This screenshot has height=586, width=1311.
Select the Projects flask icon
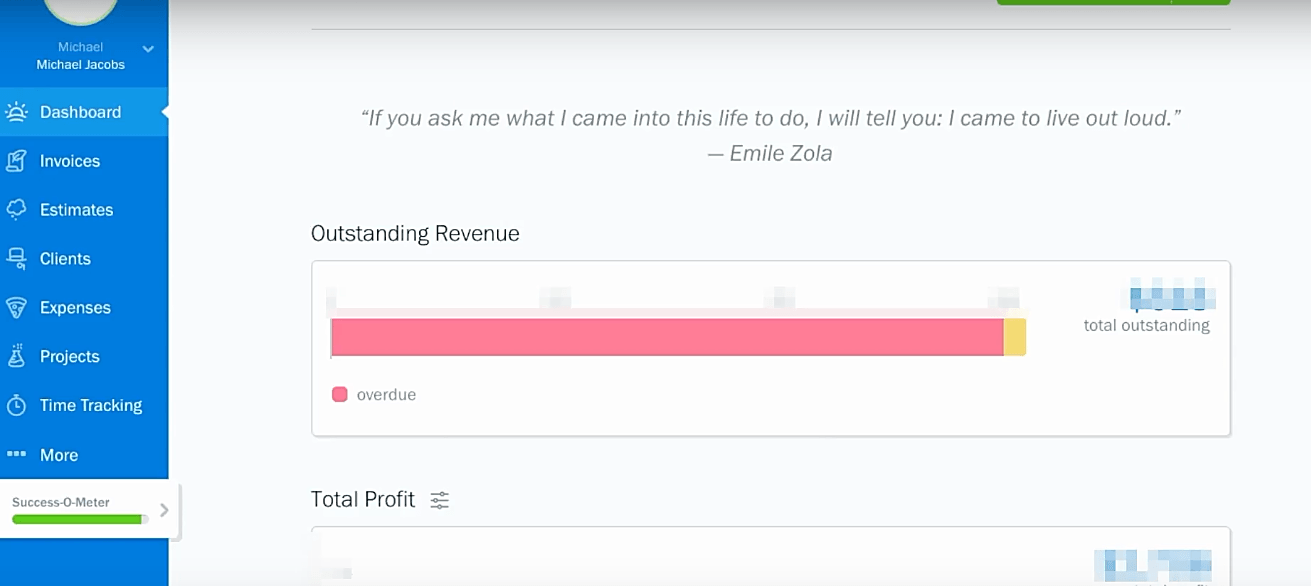[x=17, y=356]
